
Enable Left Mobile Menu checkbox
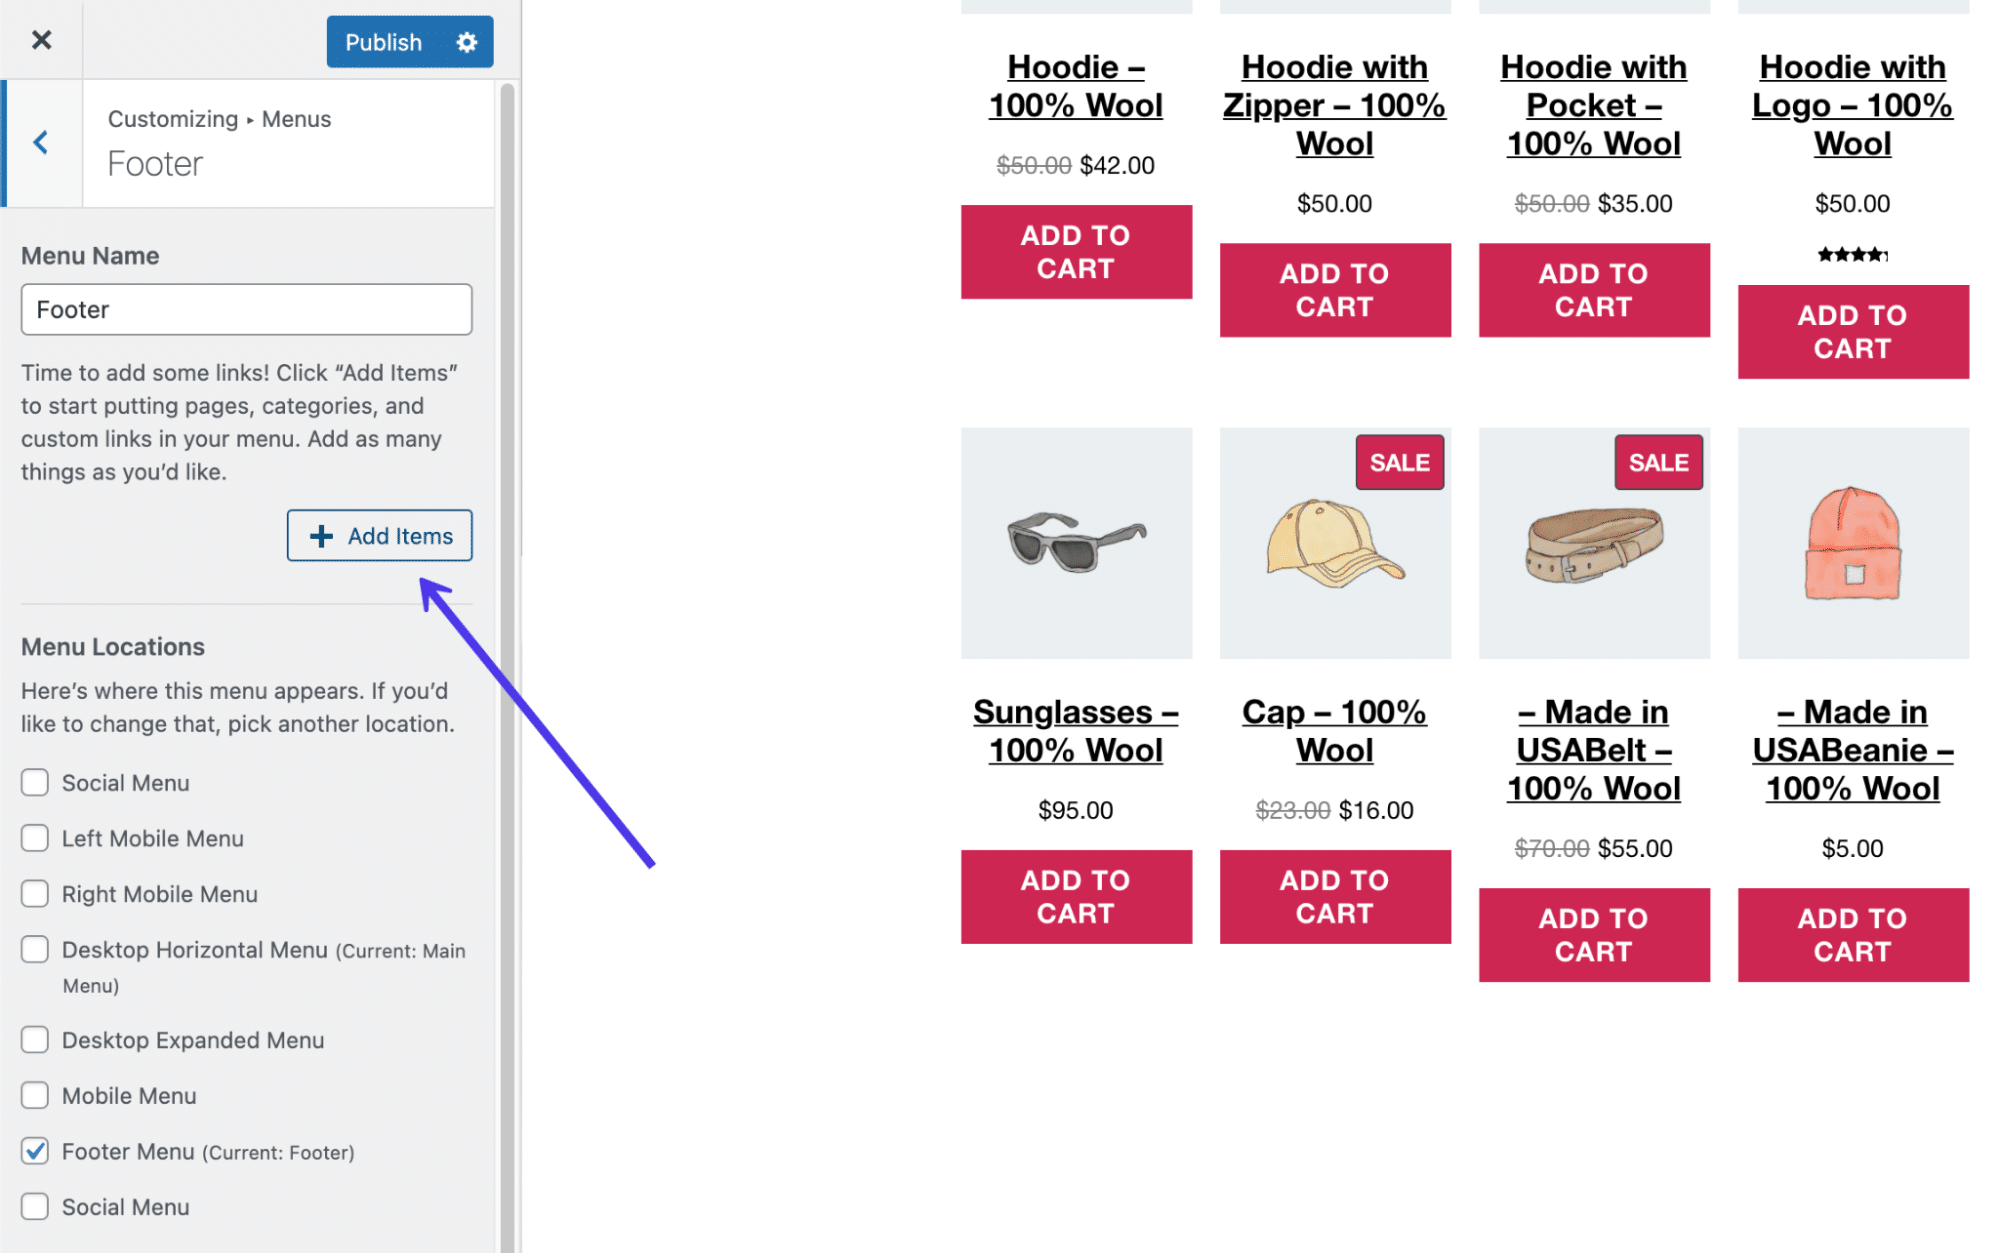coord(33,838)
